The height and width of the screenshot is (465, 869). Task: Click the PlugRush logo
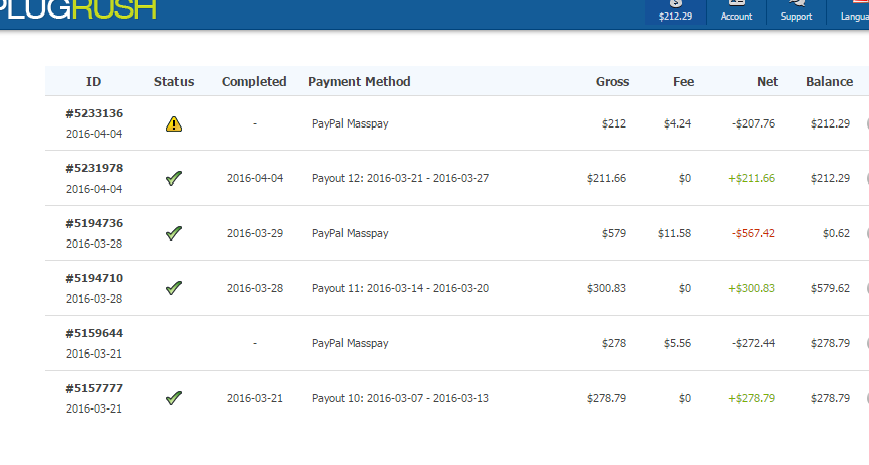(78, 10)
